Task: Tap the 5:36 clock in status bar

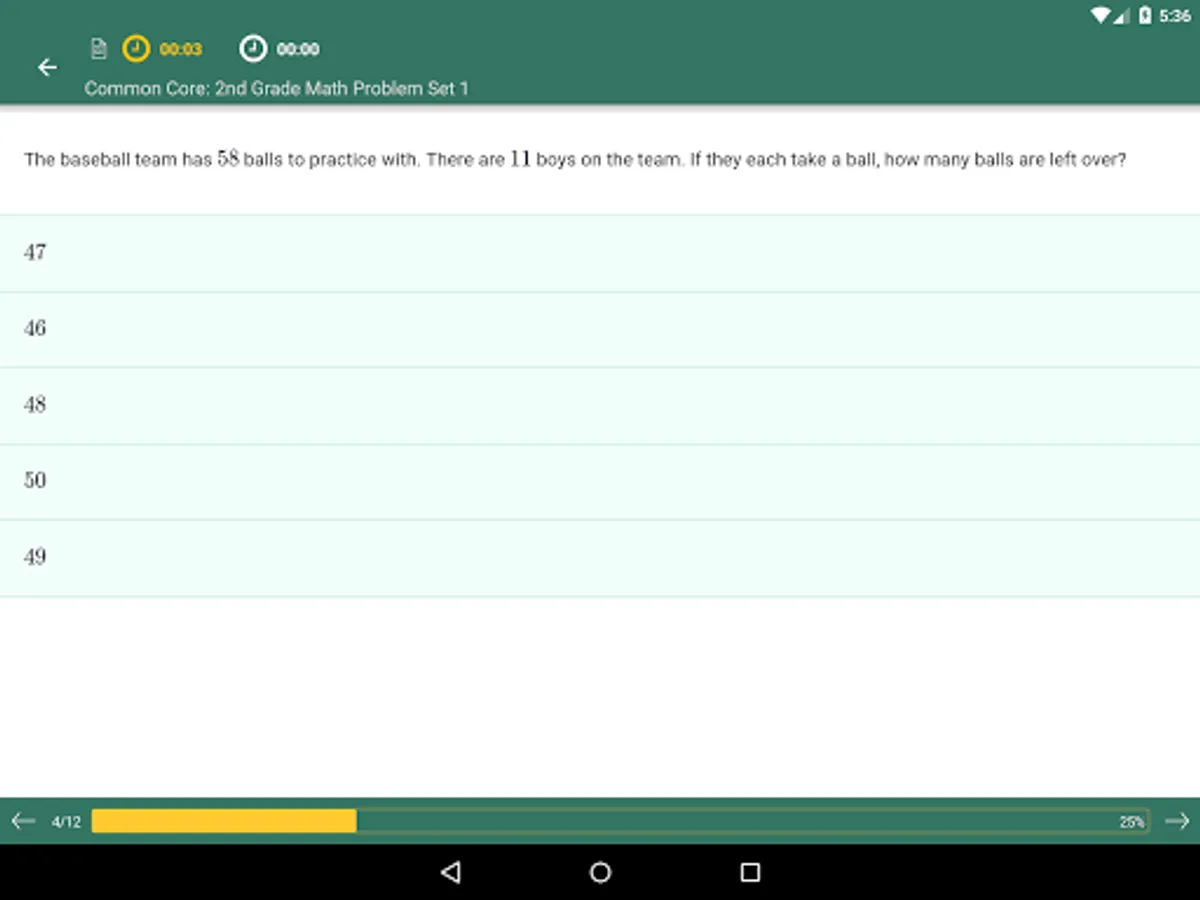Action: [1175, 16]
